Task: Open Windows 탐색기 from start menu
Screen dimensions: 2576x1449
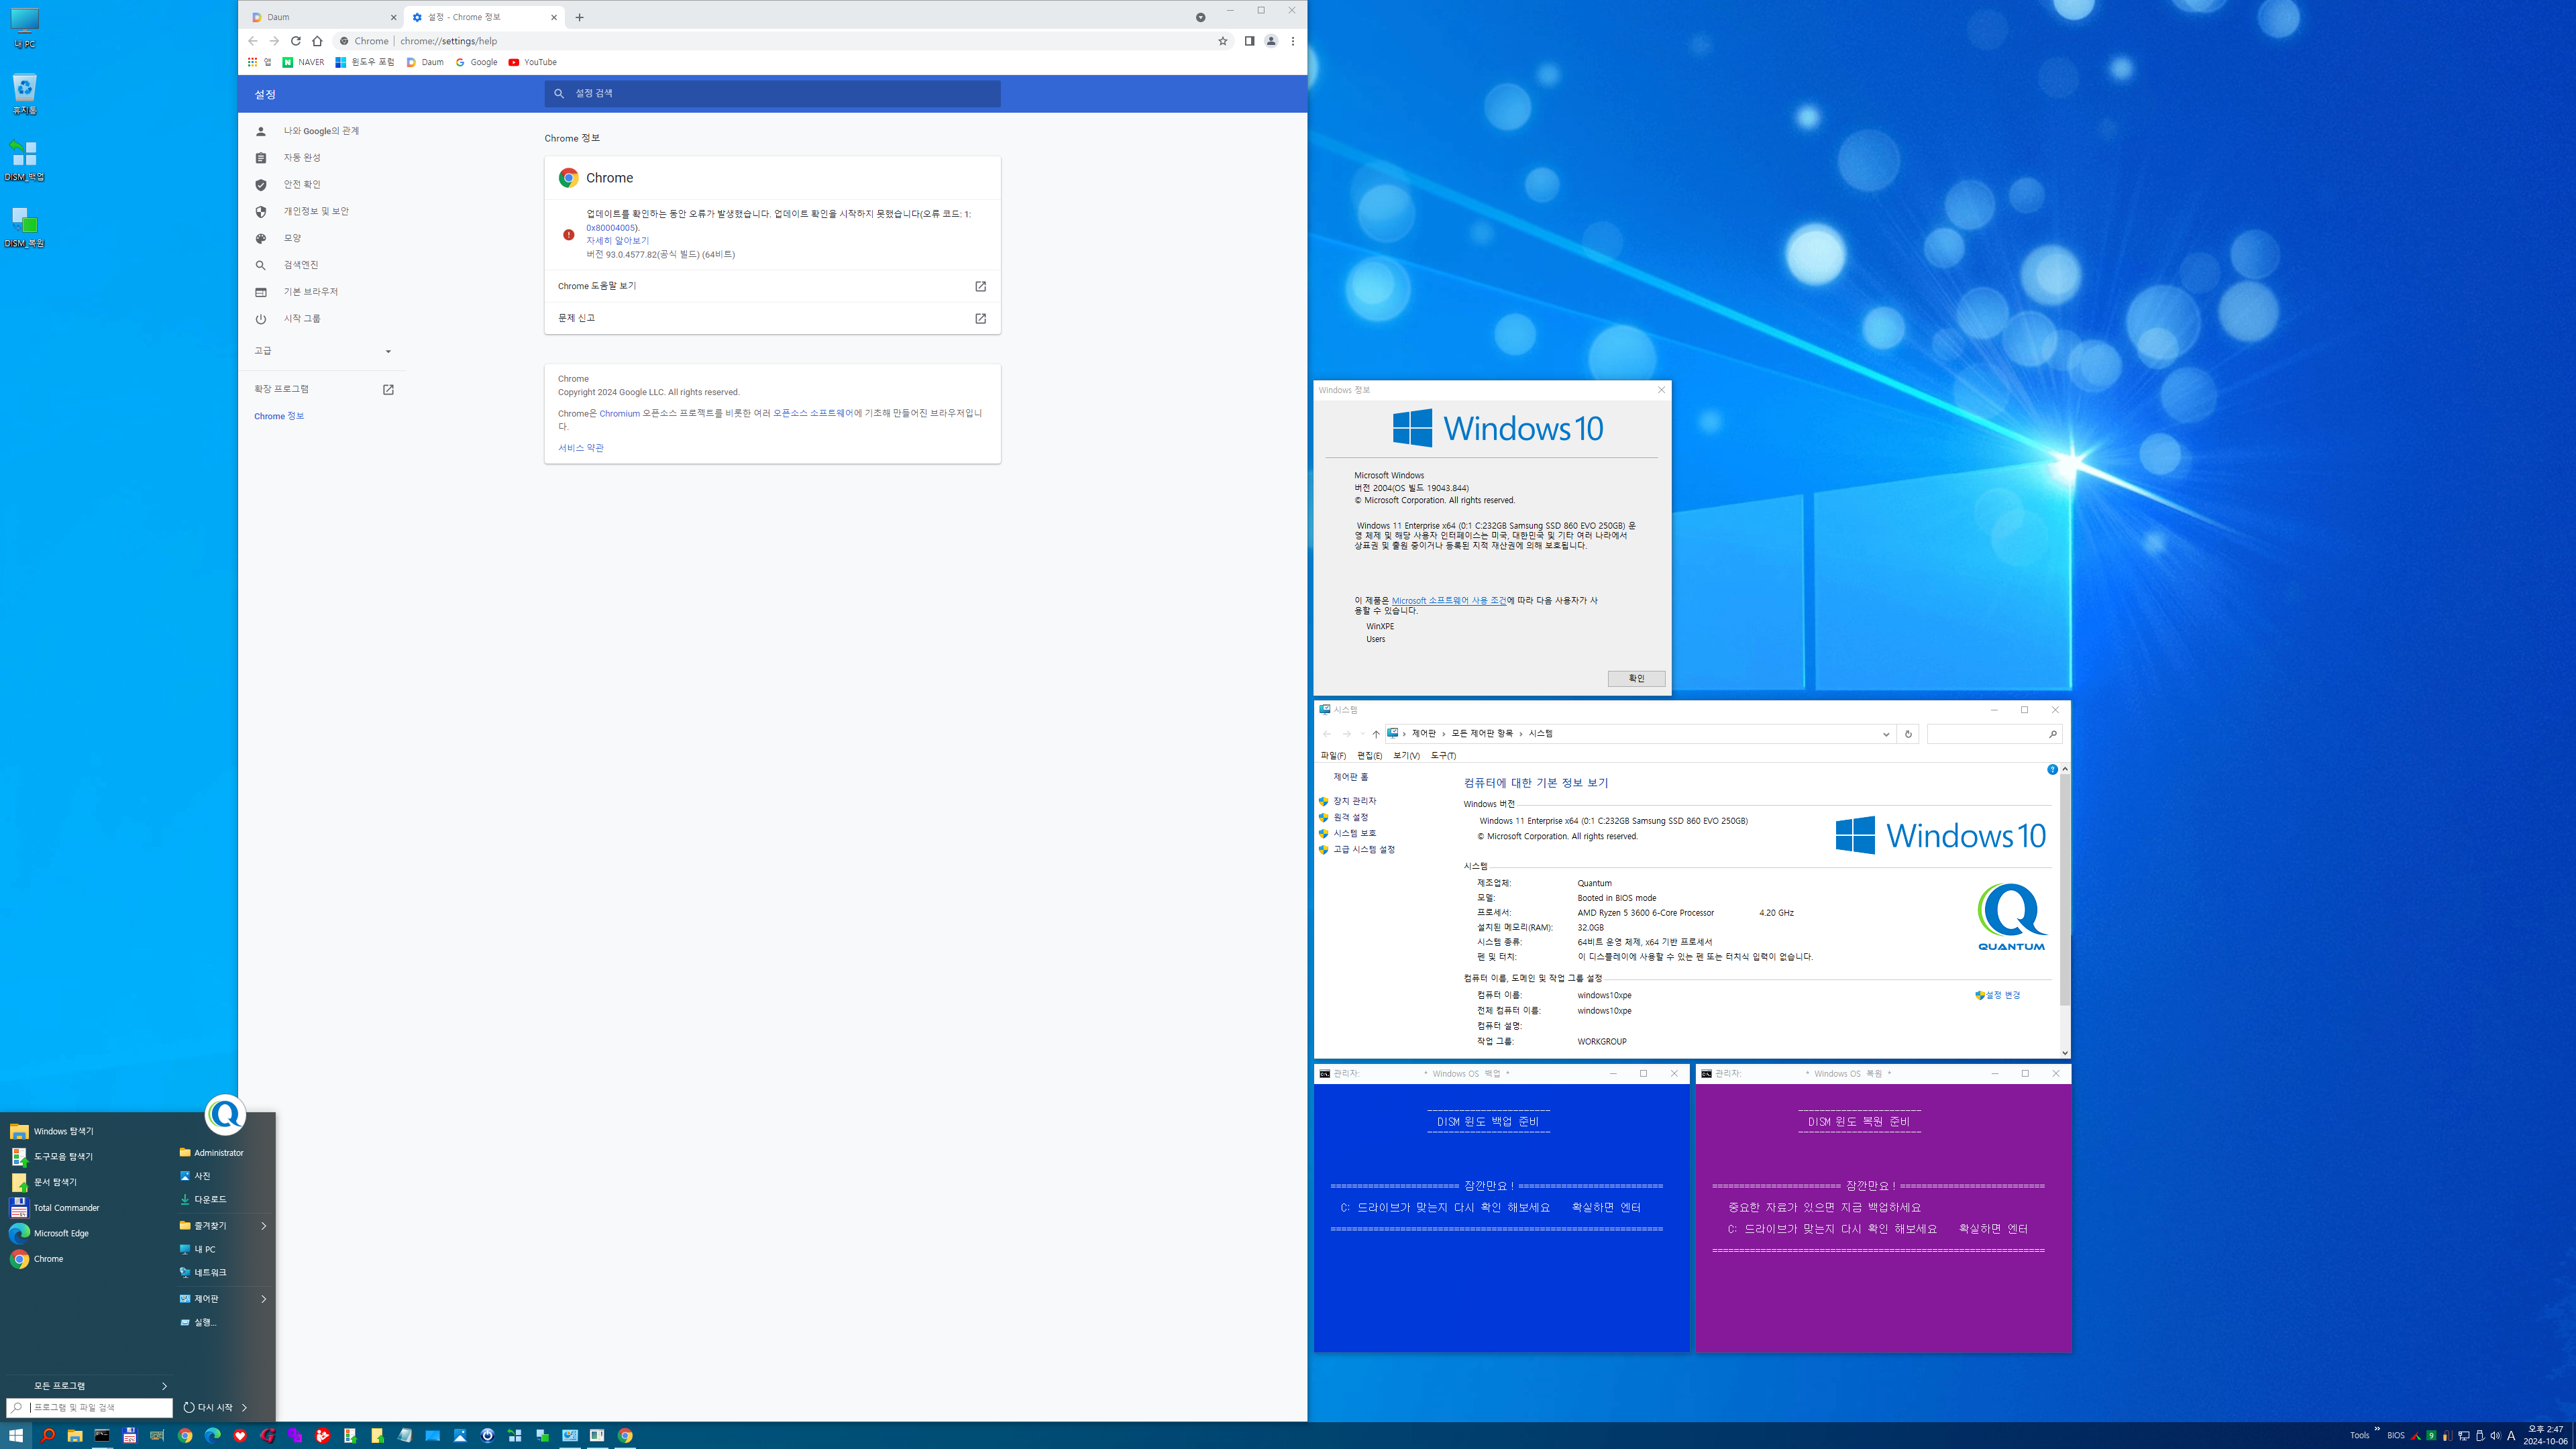Action: coord(87,1131)
